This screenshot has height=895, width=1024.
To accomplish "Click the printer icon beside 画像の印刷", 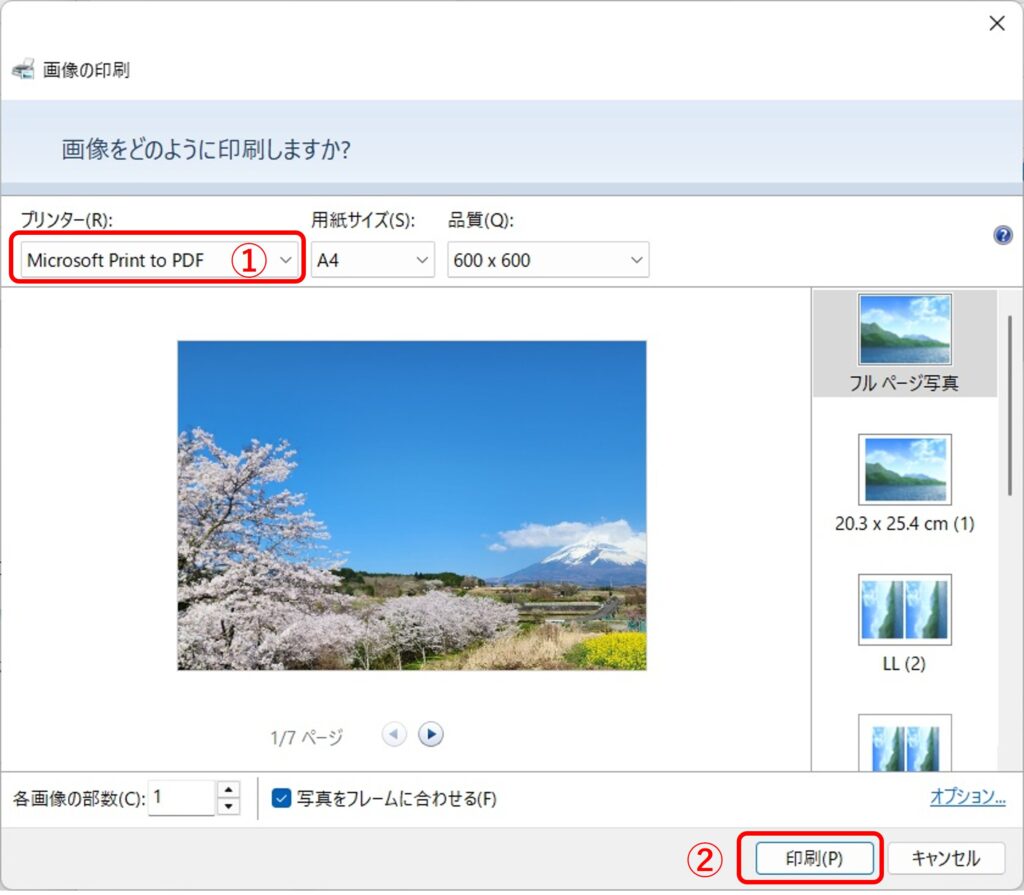I will (24, 69).
